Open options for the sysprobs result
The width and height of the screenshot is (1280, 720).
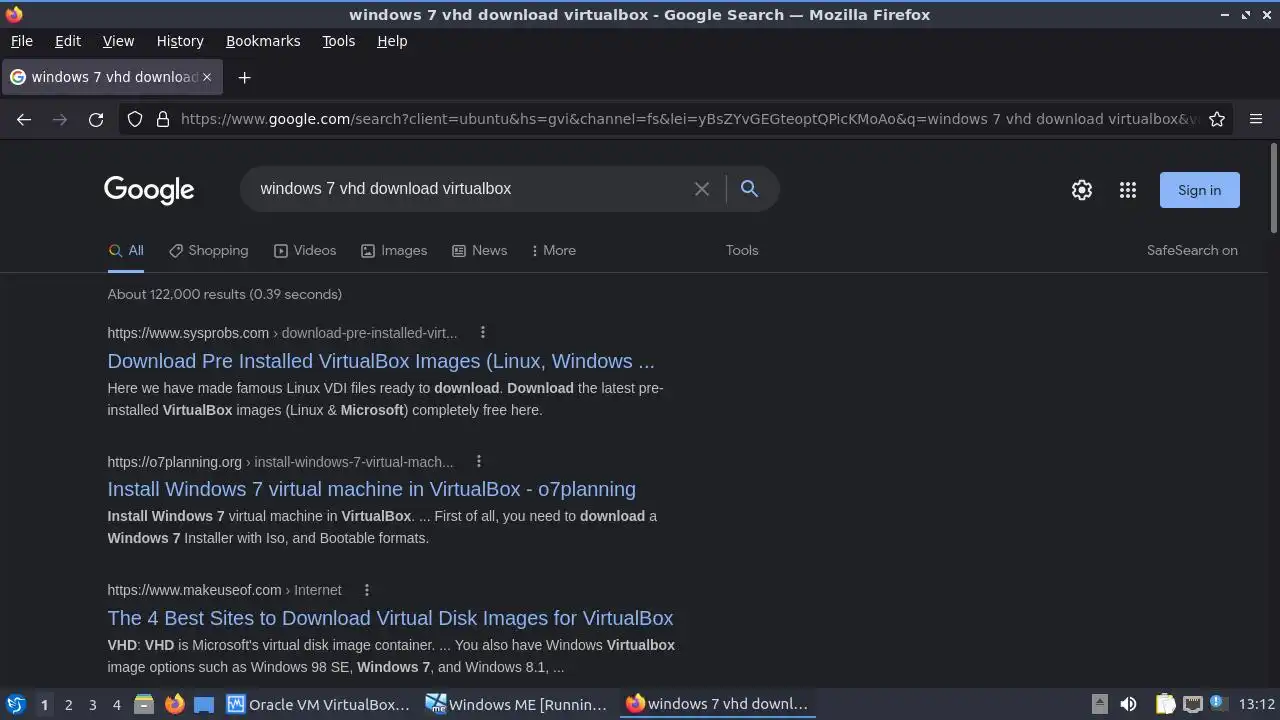click(x=482, y=332)
